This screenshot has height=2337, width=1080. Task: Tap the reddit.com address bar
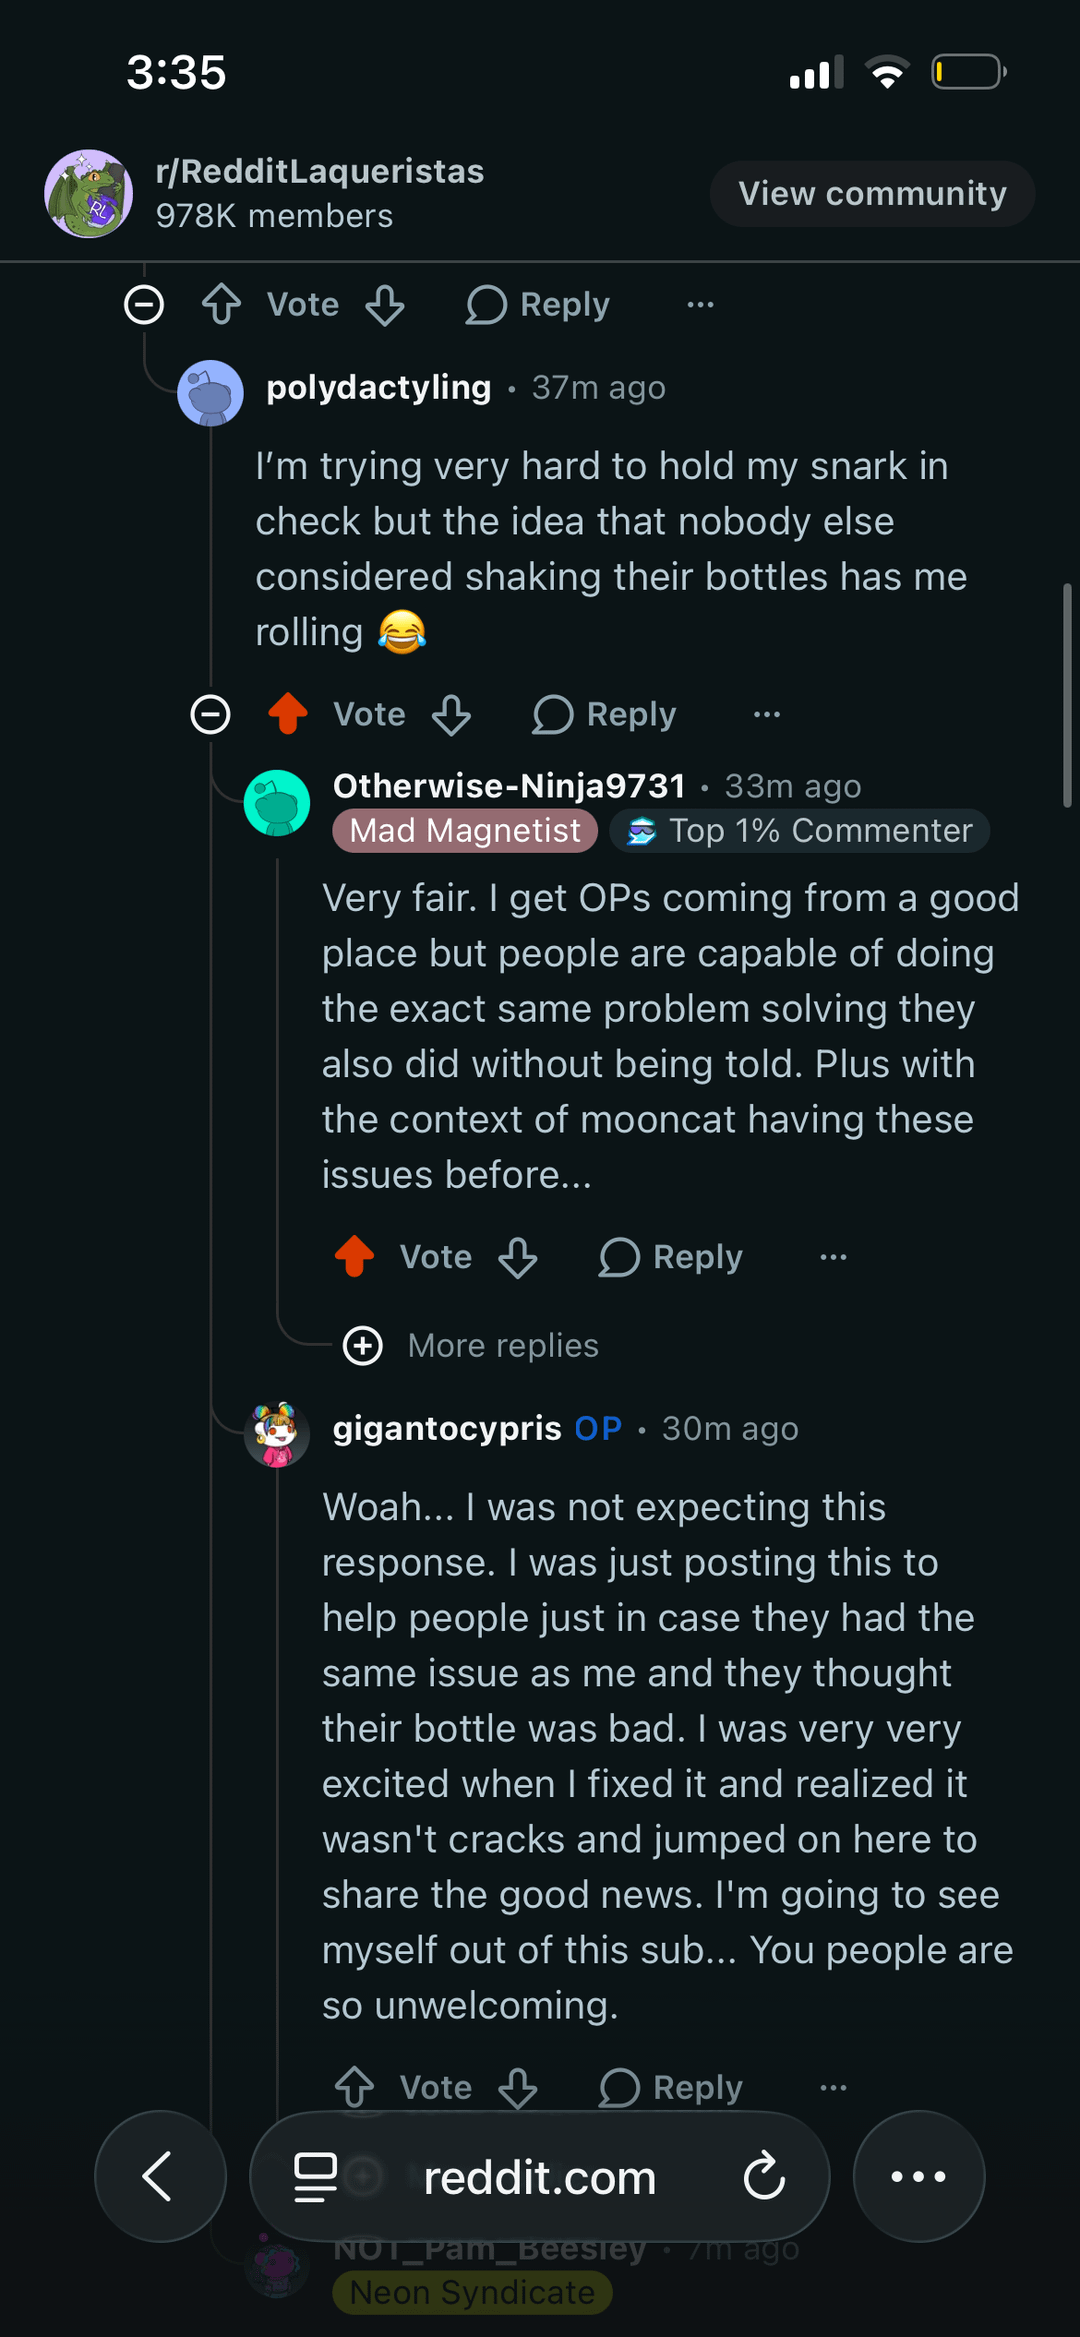point(538,2177)
